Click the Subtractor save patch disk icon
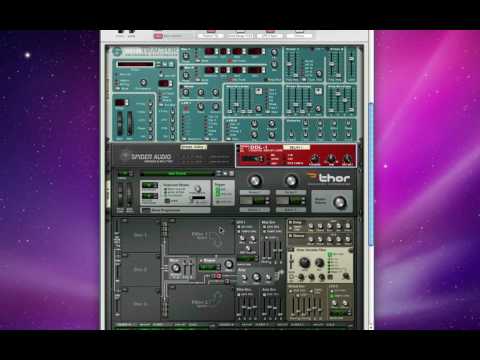480x360 pixels. pyautogui.click(x=171, y=64)
